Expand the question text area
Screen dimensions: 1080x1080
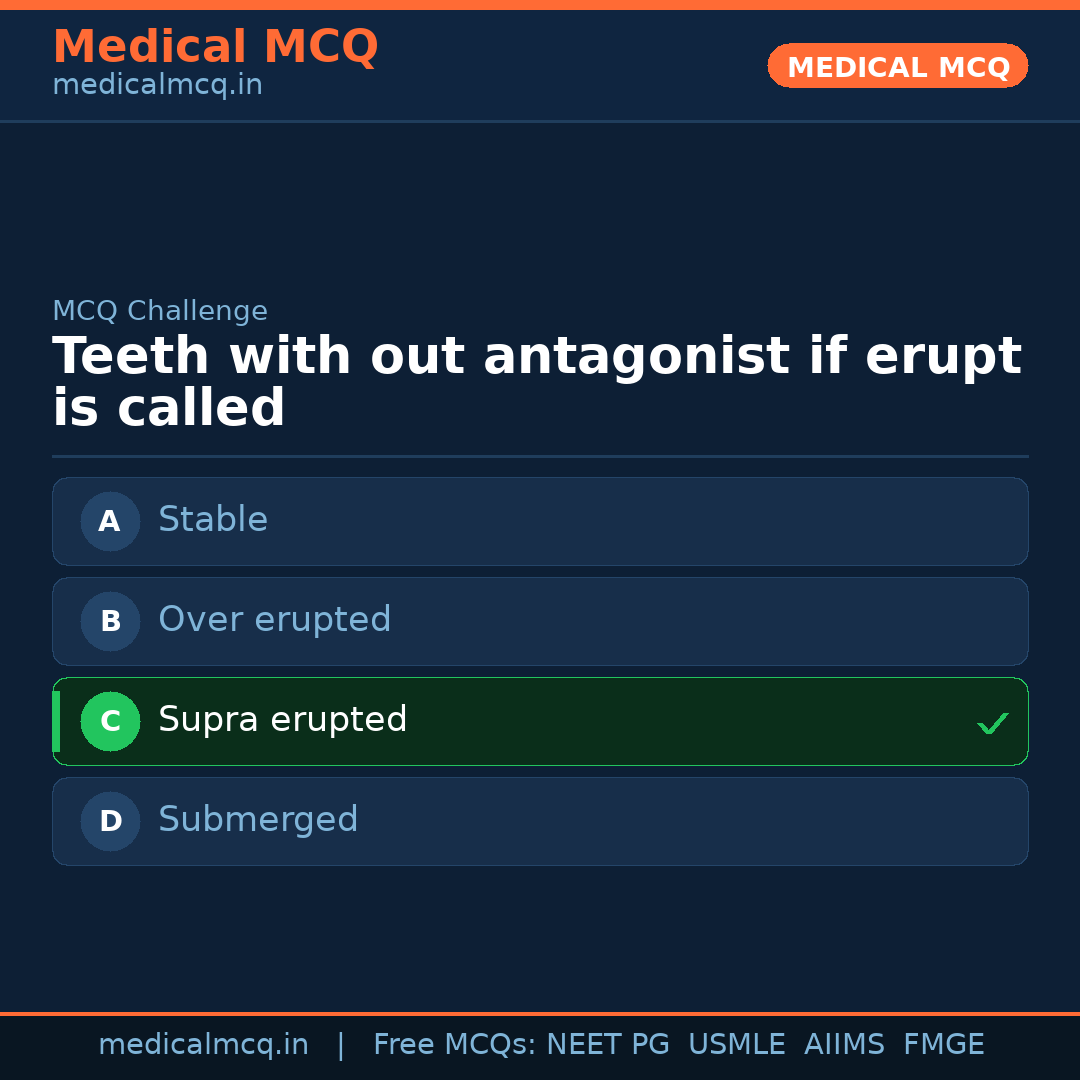[x=536, y=380]
